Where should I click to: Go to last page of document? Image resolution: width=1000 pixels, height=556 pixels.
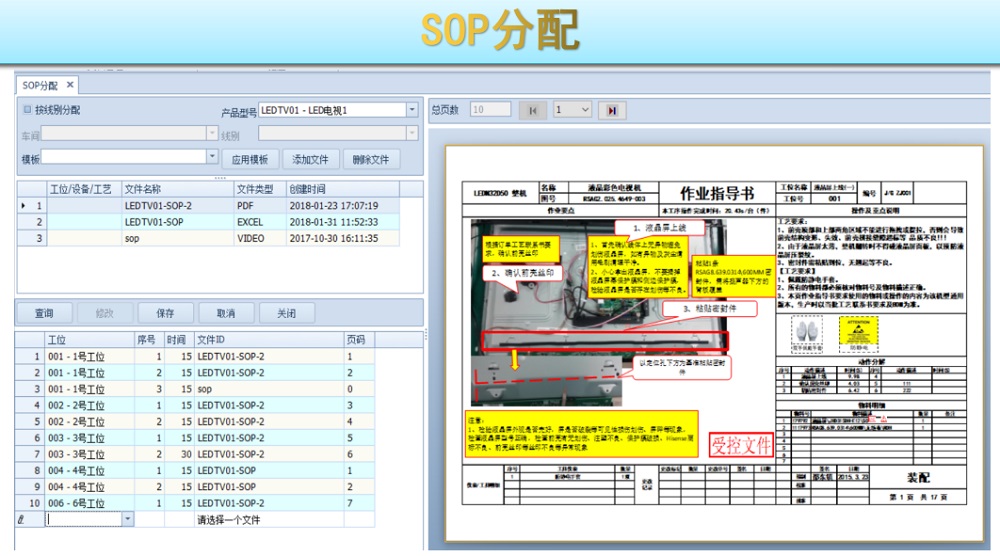click(x=612, y=110)
